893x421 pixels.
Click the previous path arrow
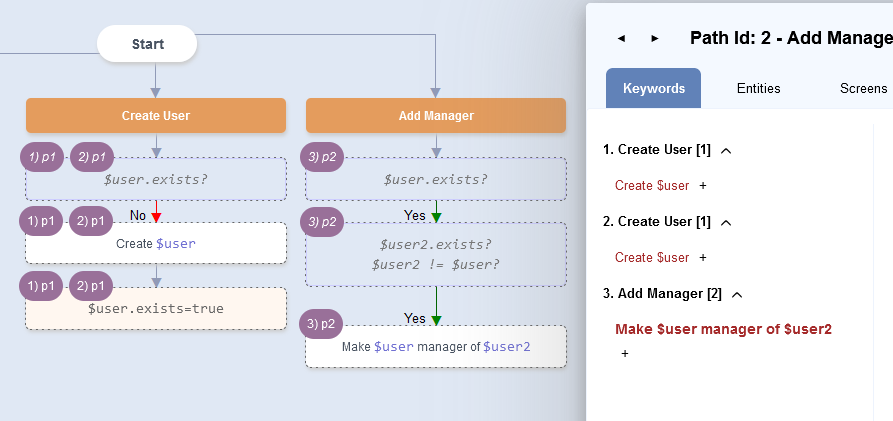tap(621, 38)
